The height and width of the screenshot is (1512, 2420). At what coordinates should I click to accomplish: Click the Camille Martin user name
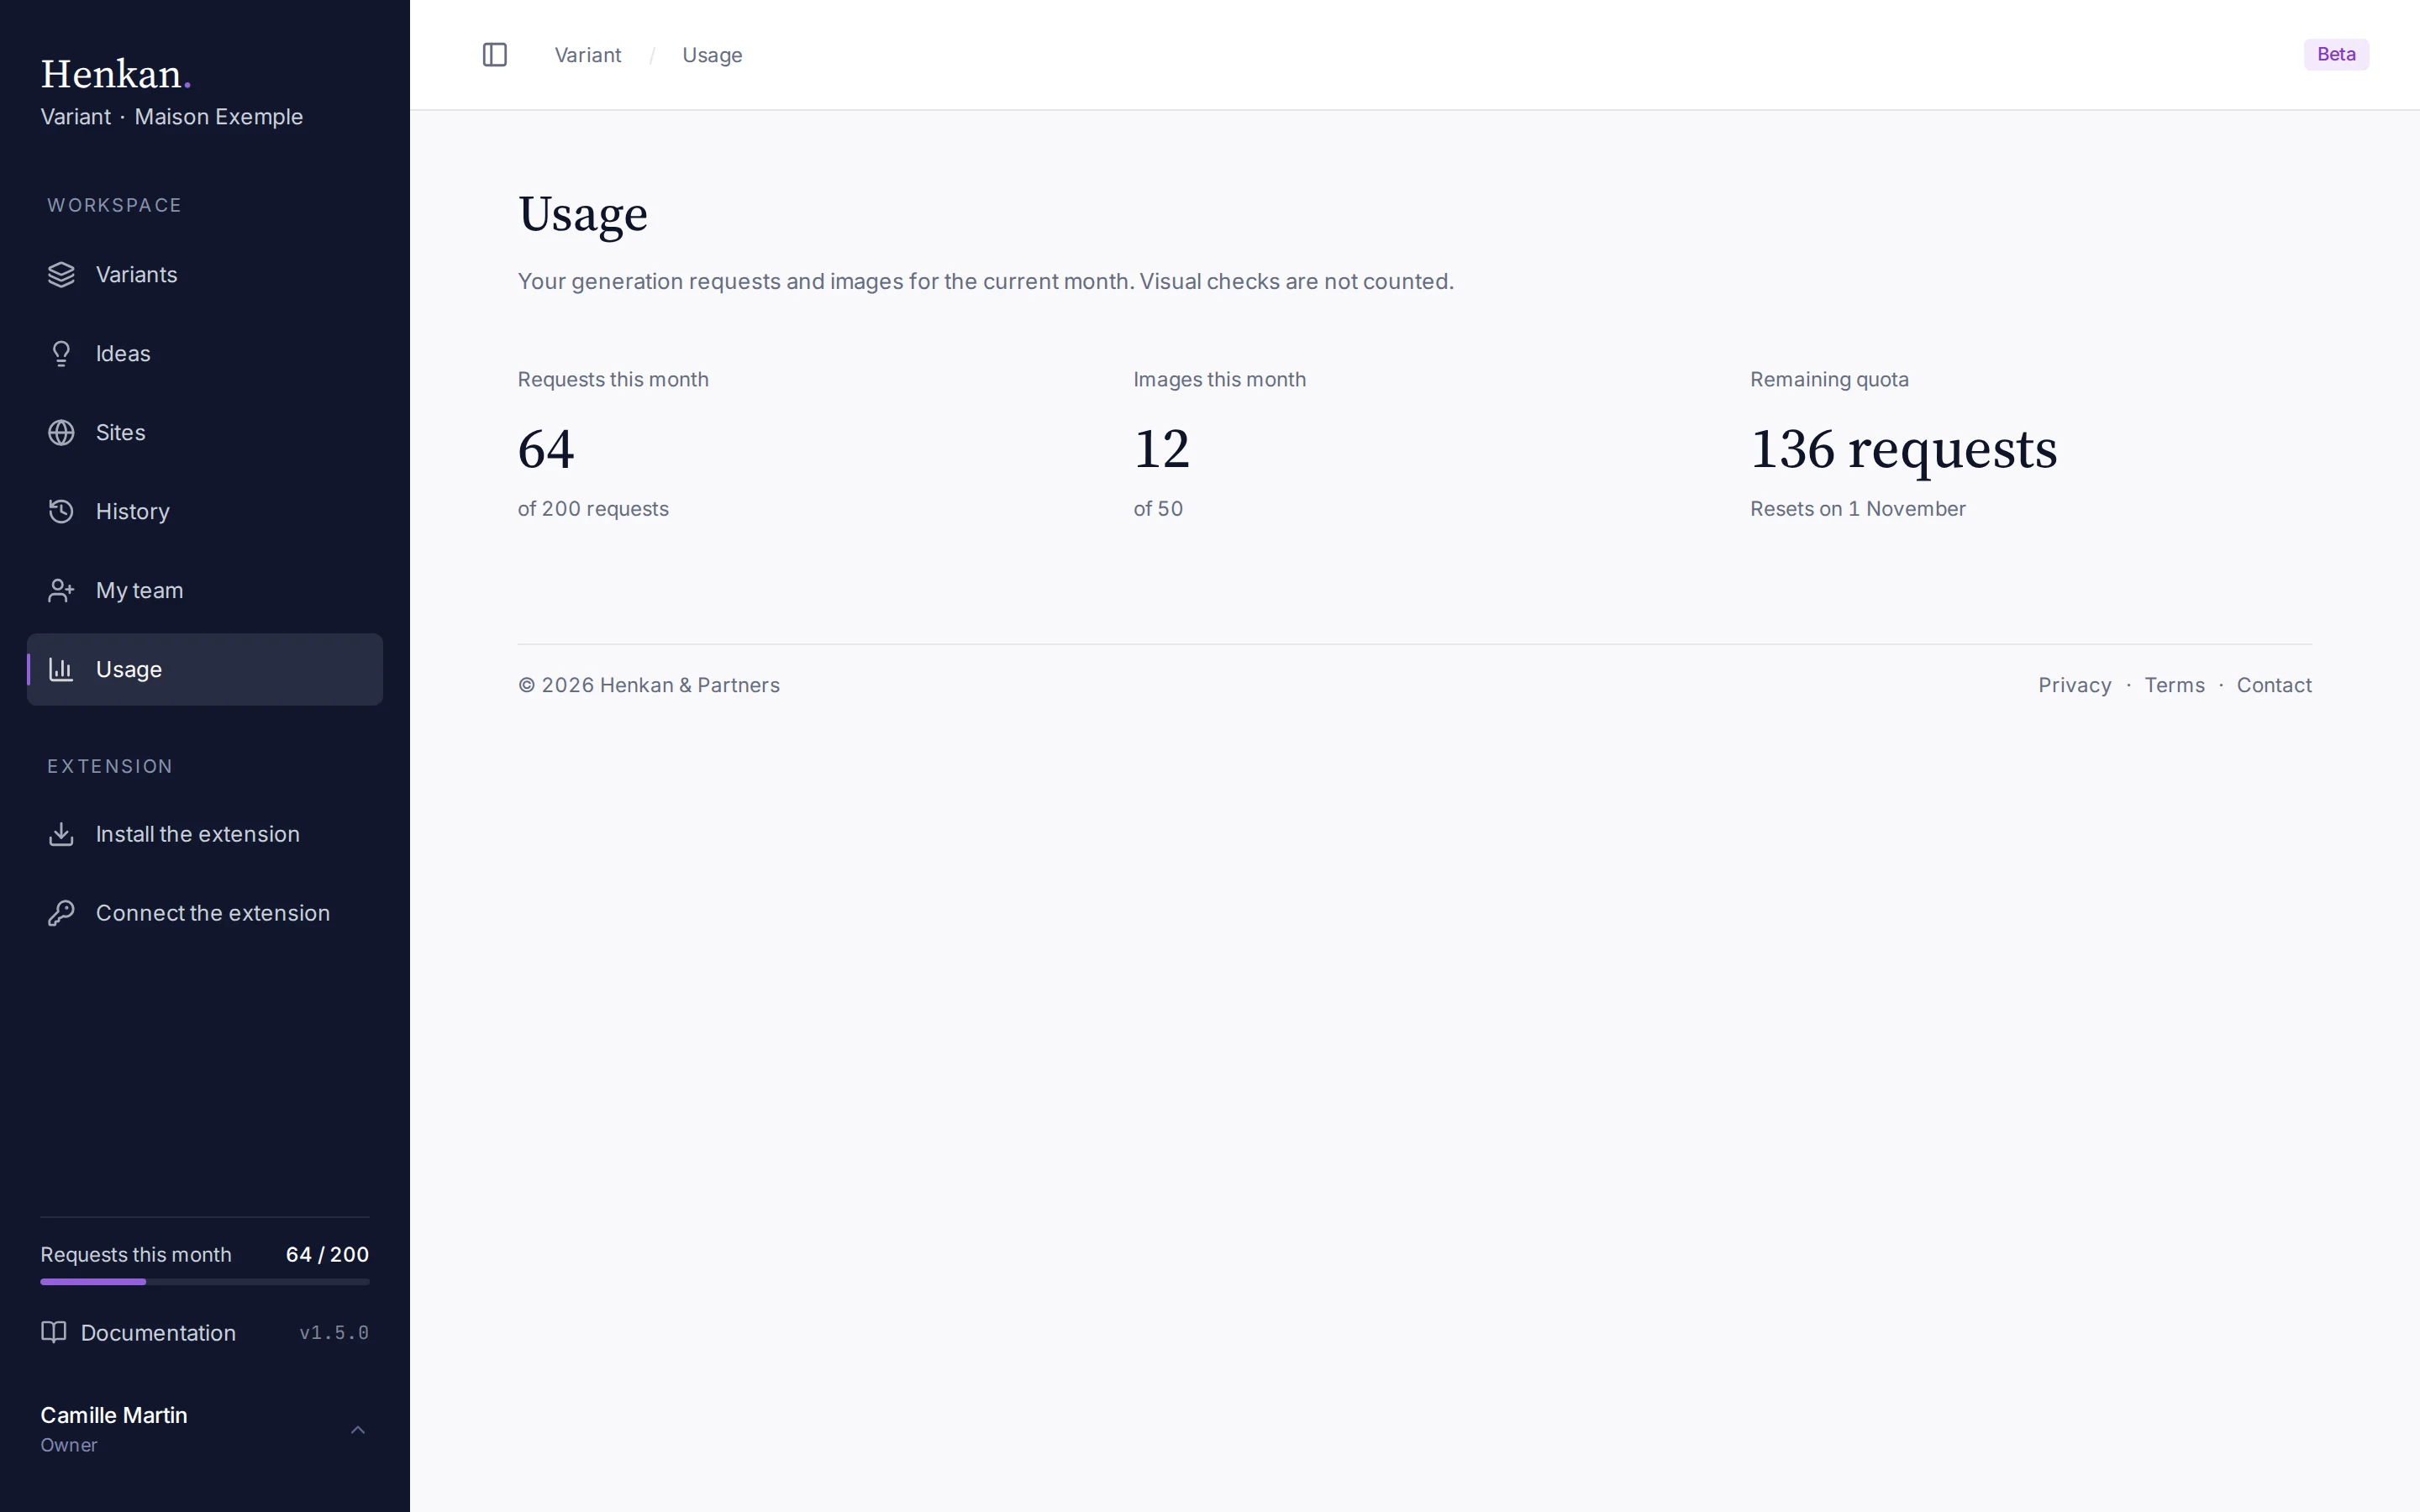click(x=114, y=1415)
